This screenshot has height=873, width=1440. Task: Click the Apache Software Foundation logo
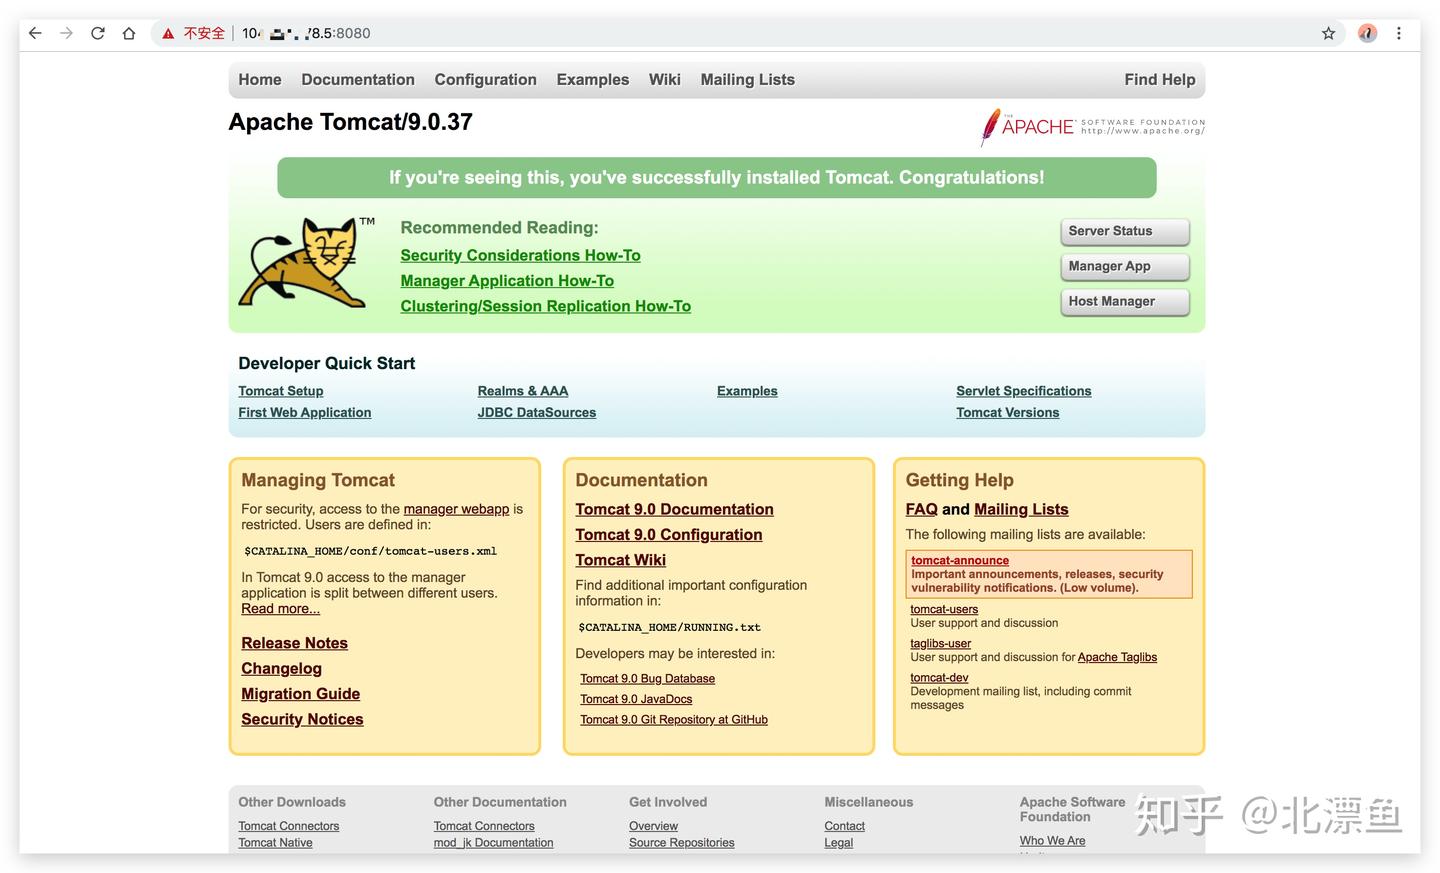pos(1093,127)
